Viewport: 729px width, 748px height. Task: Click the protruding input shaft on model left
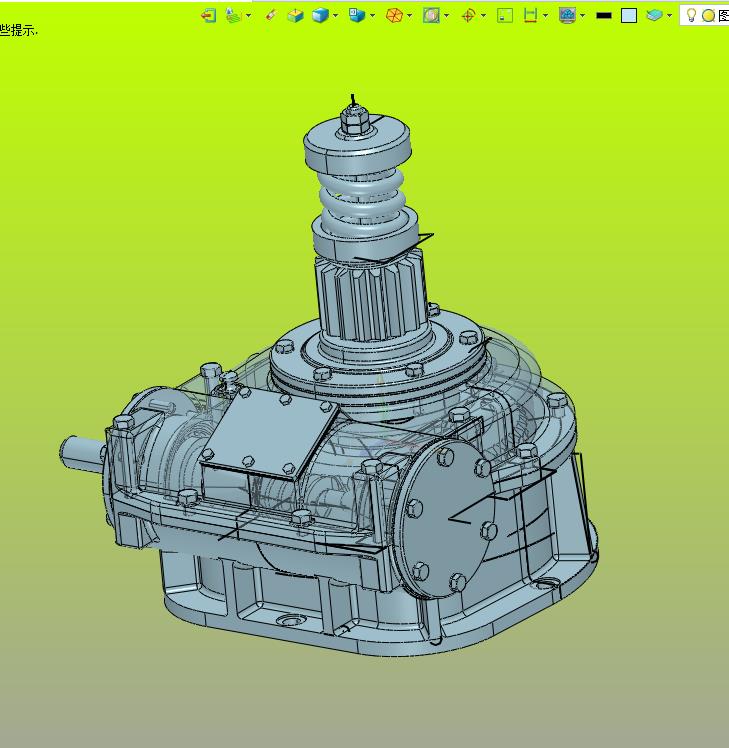82,454
